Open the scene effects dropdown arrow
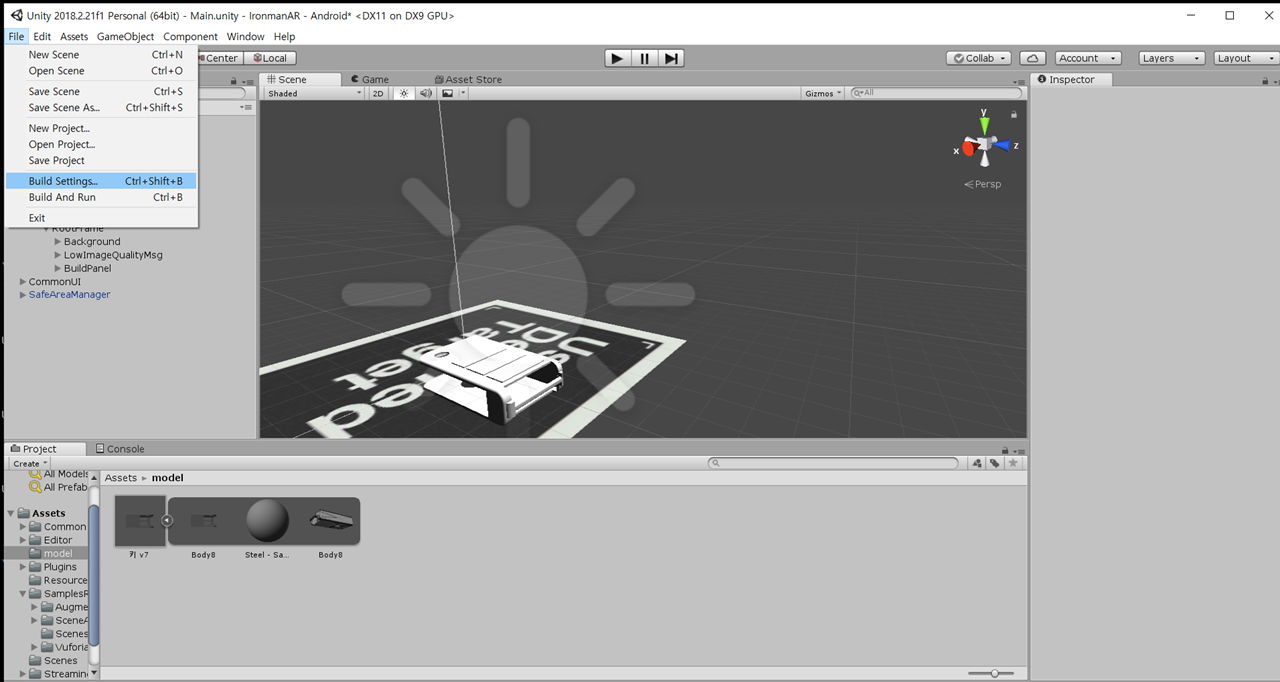This screenshot has height=682, width=1280. click(463, 93)
